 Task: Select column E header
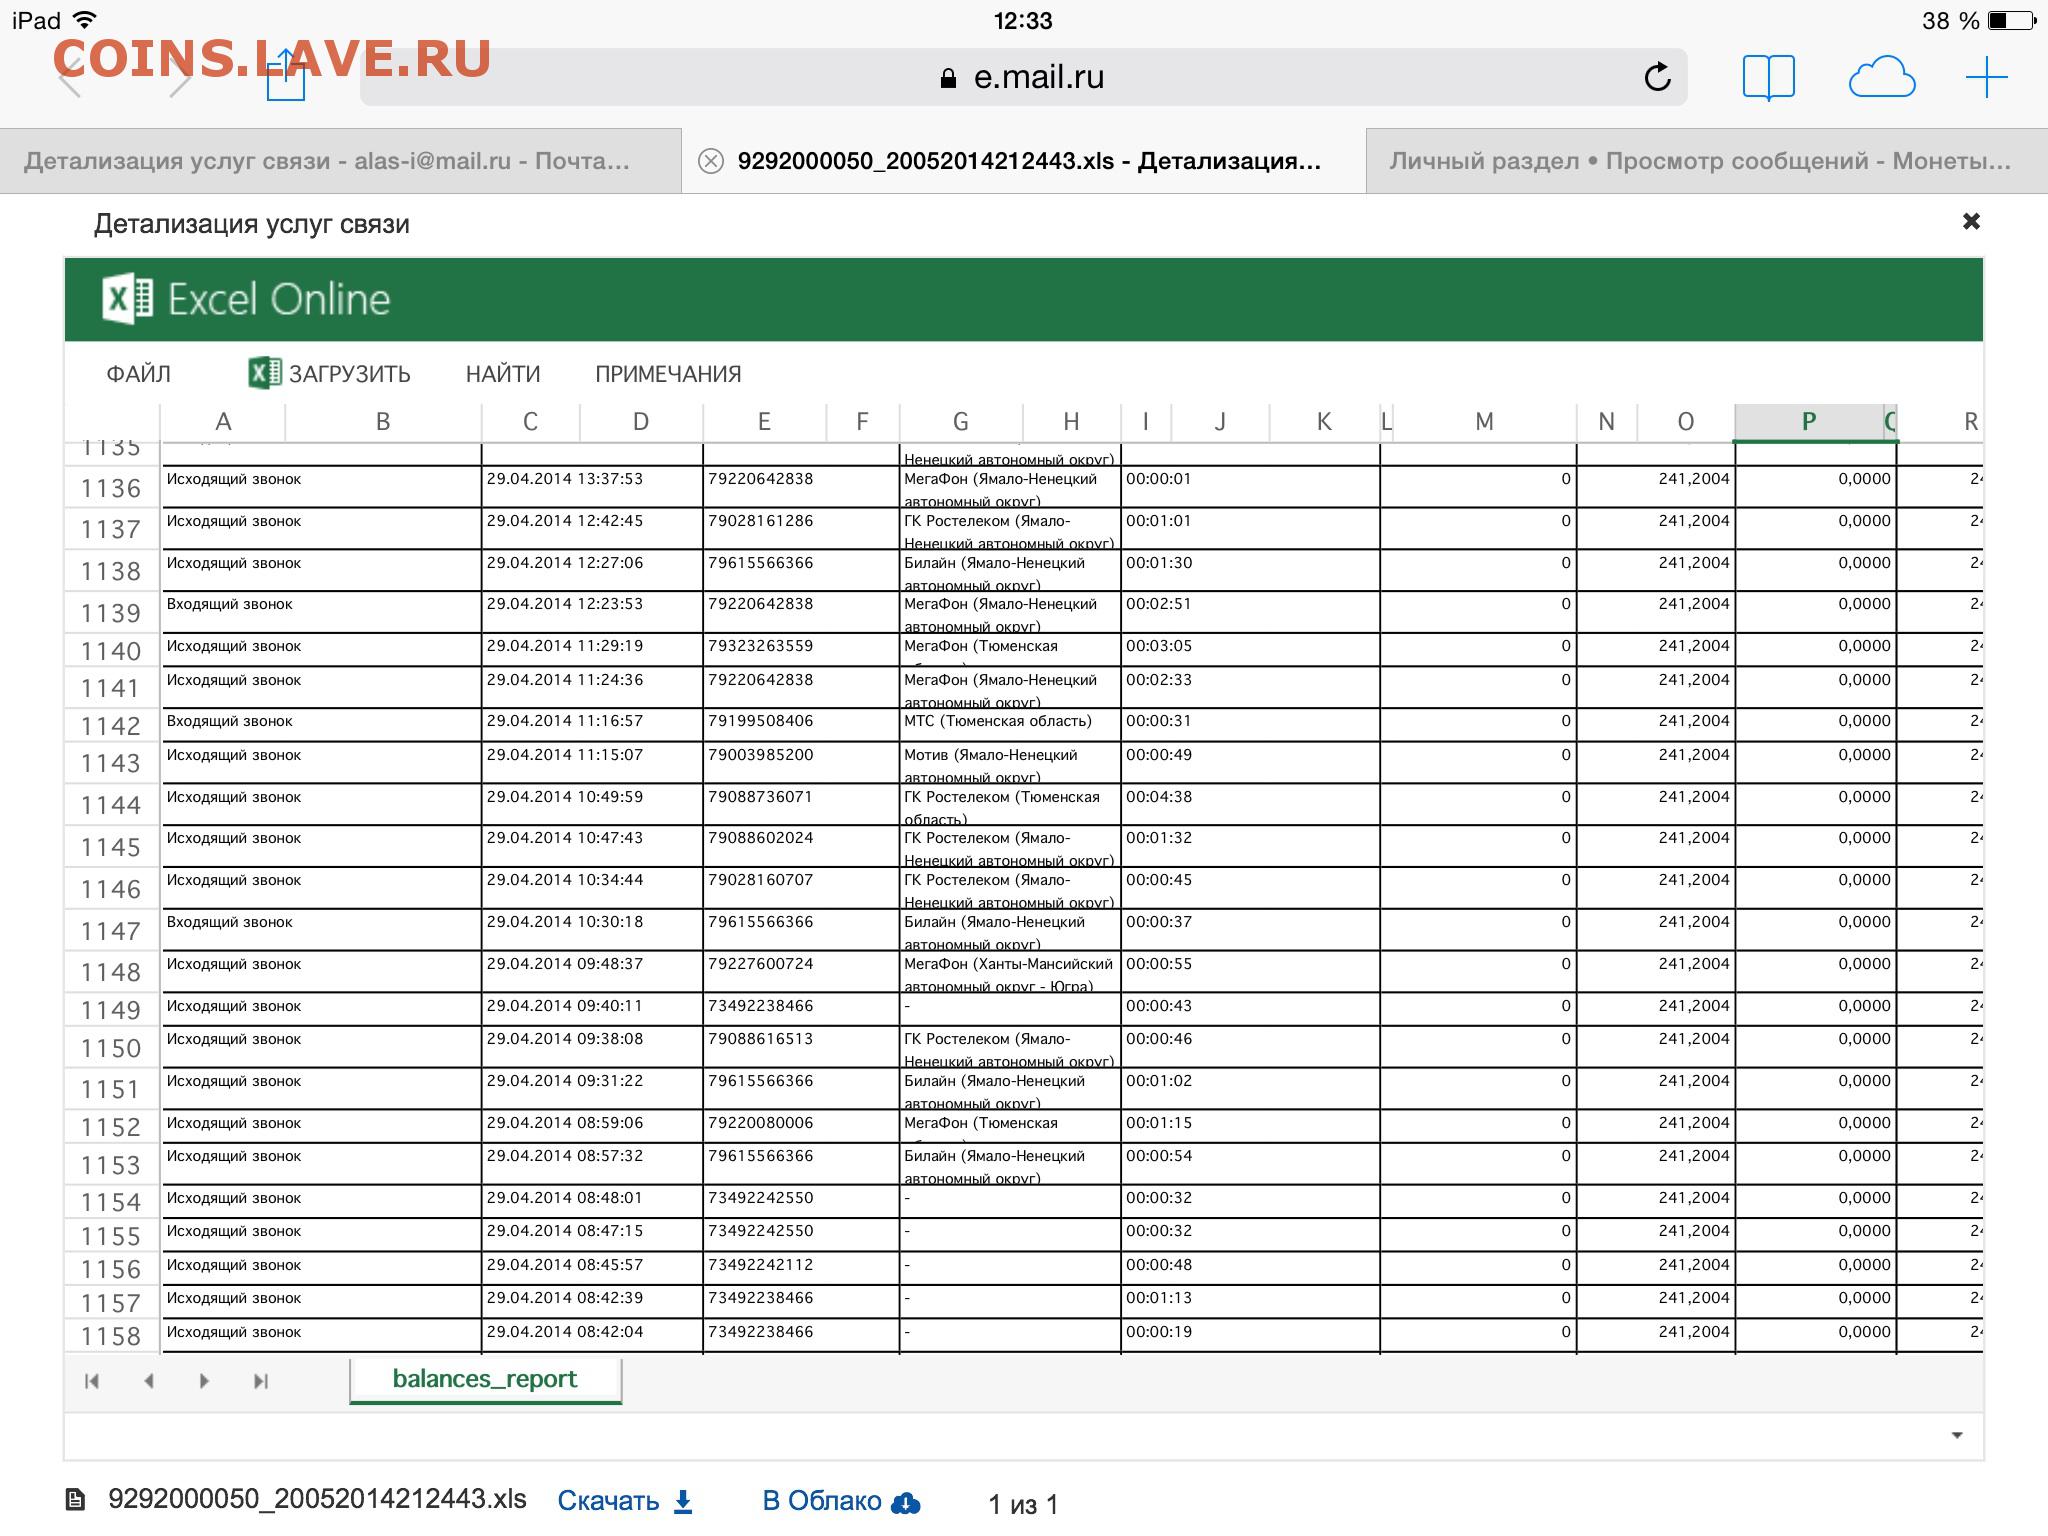coord(764,422)
